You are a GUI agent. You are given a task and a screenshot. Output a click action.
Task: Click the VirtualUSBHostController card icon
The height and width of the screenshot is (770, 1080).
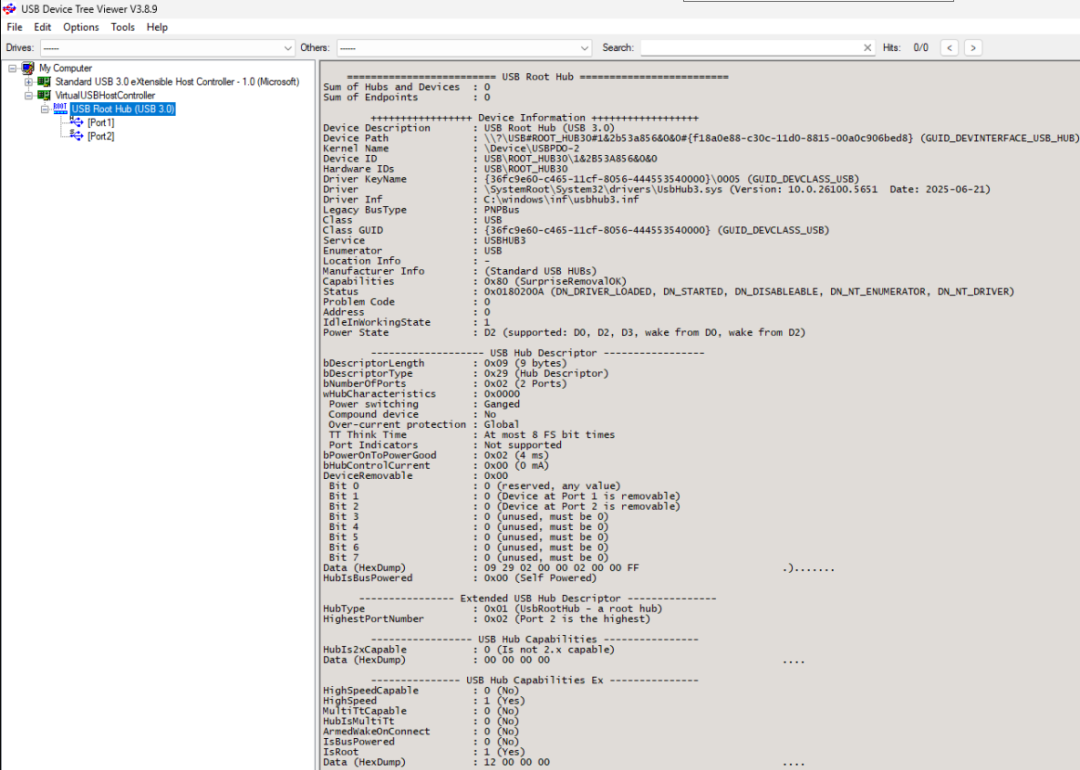point(44,95)
